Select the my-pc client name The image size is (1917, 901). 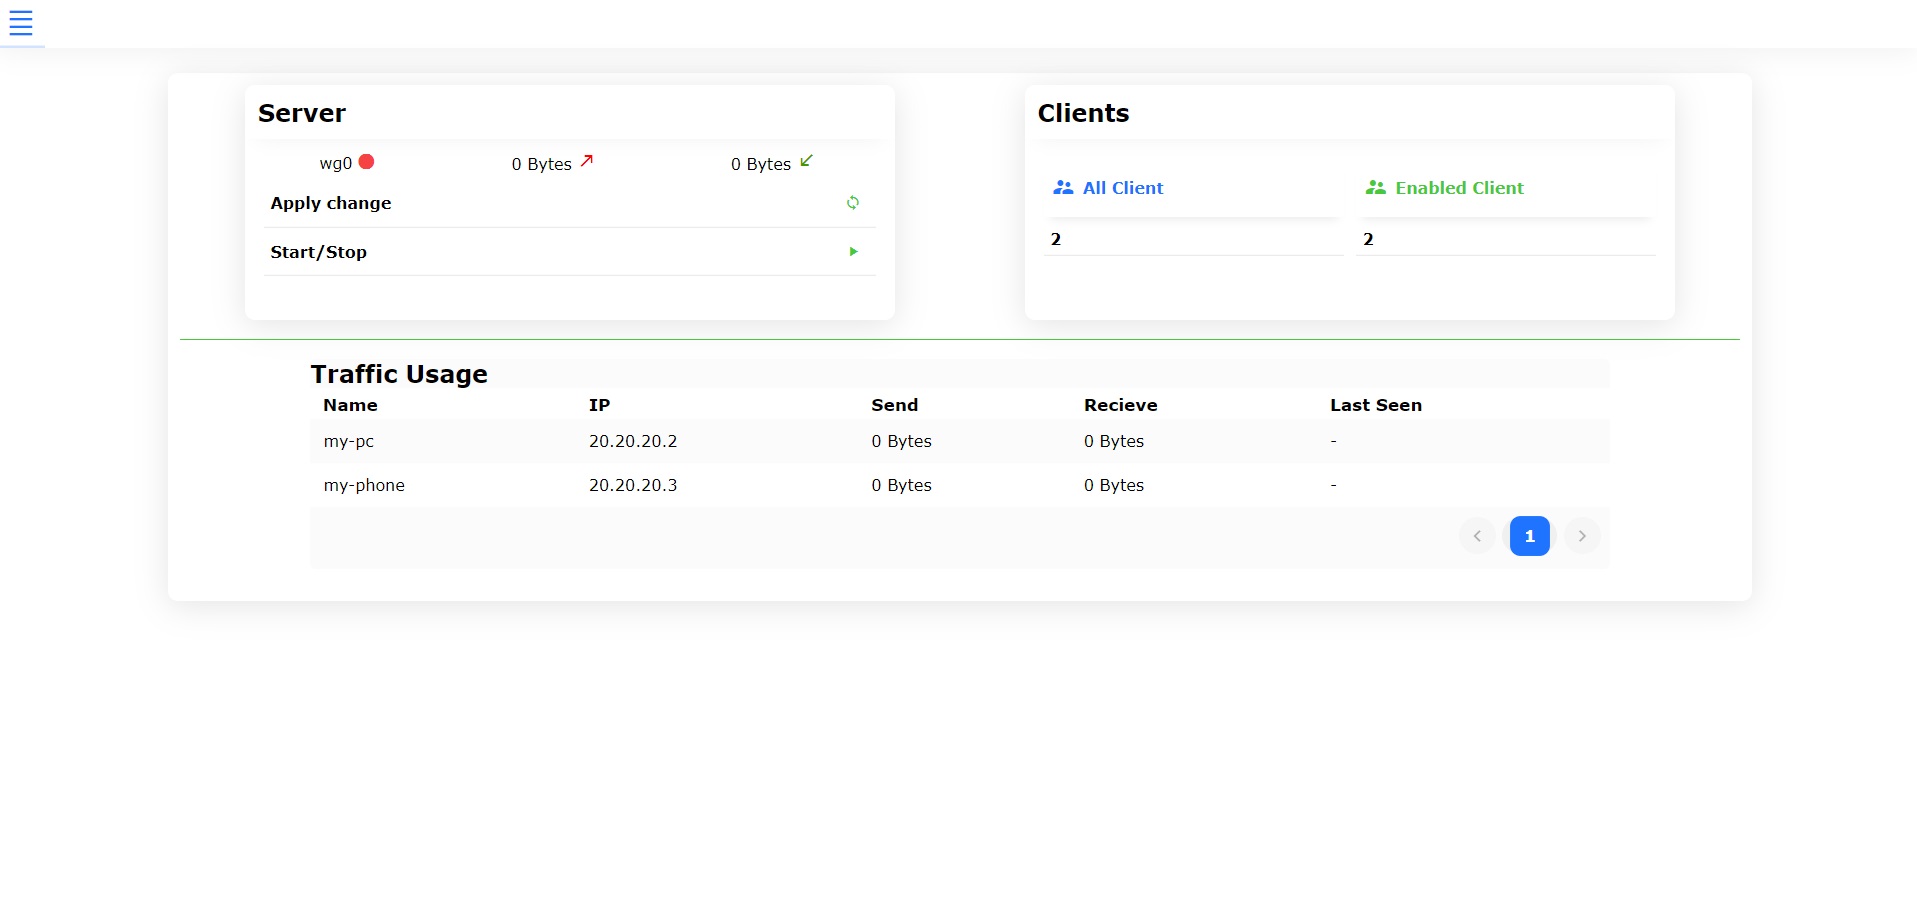[x=349, y=441]
